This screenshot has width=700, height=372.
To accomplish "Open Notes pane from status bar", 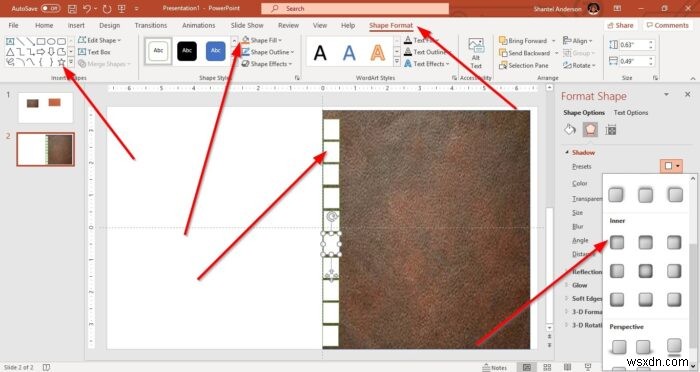I will coord(495,368).
